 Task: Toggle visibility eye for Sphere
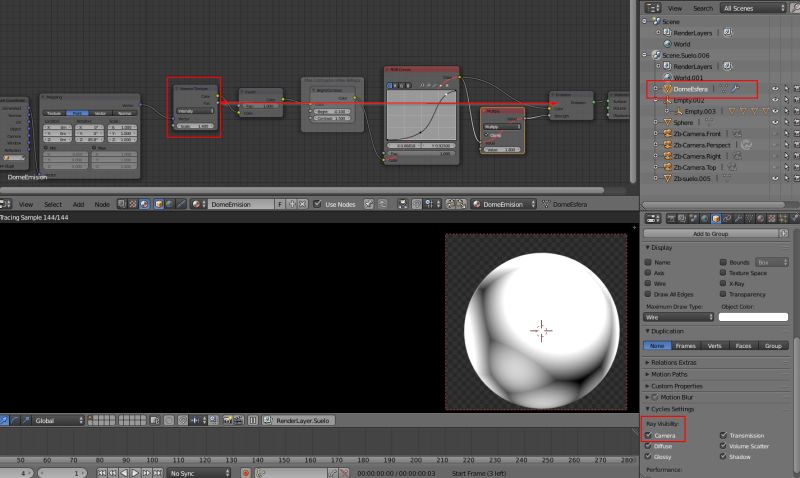[x=775, y=122]
